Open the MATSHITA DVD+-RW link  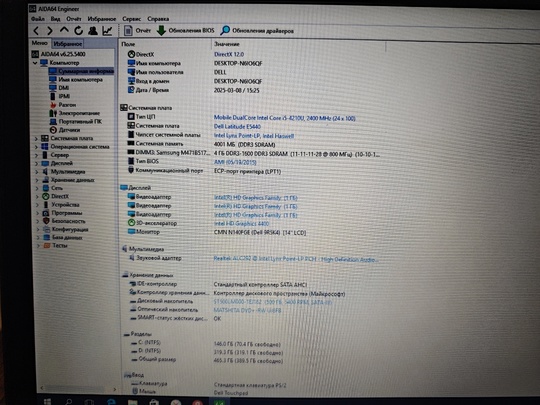[x=247, y=310]
